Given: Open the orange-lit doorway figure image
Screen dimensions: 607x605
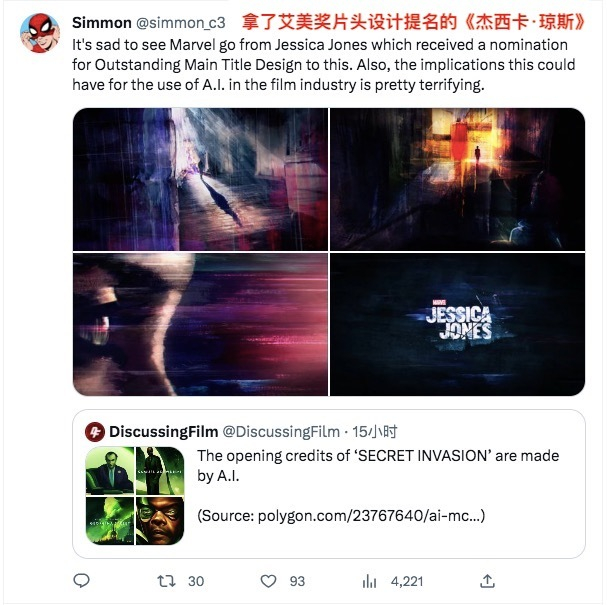Looking at the screenshot, I should pos(458,179).
